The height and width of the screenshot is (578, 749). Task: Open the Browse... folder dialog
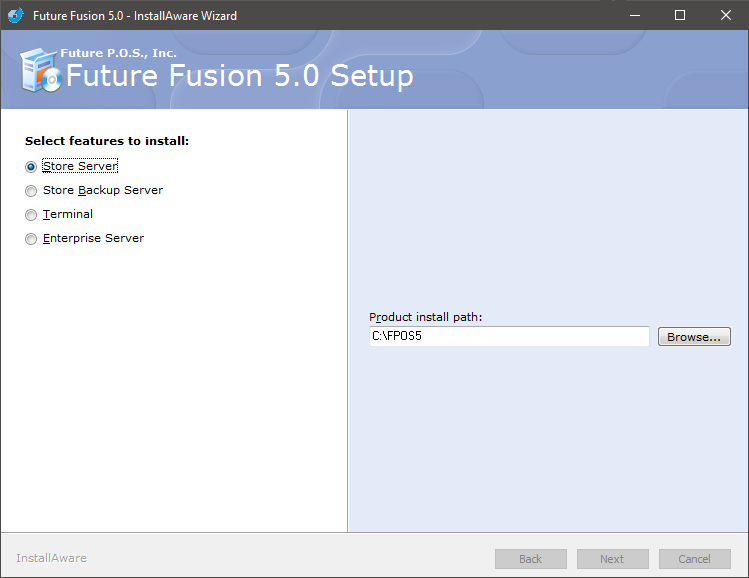pyautogui.click(x=694, y=337)
